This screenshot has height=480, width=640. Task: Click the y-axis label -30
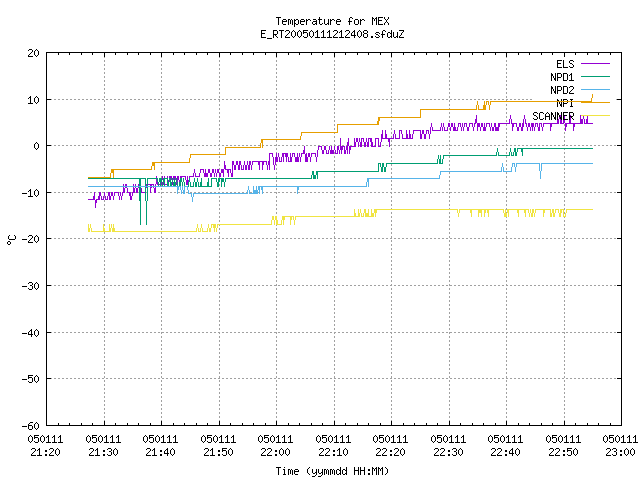31,286
